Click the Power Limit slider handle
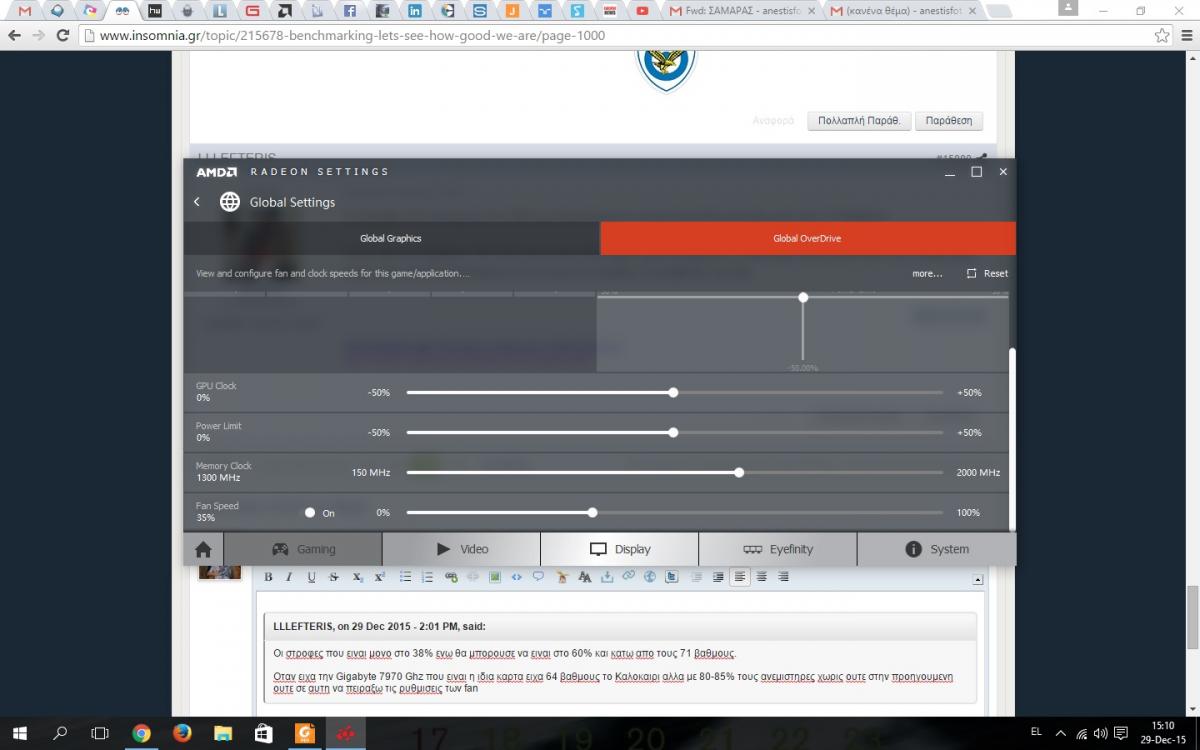Image resolution: width=1200 pixels, height=750 pixels. tap(673, 433)
